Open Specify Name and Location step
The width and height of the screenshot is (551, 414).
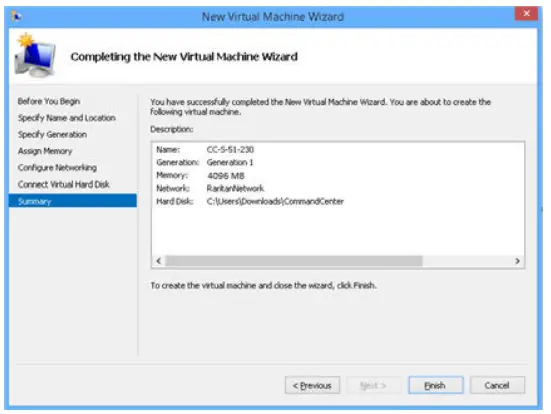point(67,118)
